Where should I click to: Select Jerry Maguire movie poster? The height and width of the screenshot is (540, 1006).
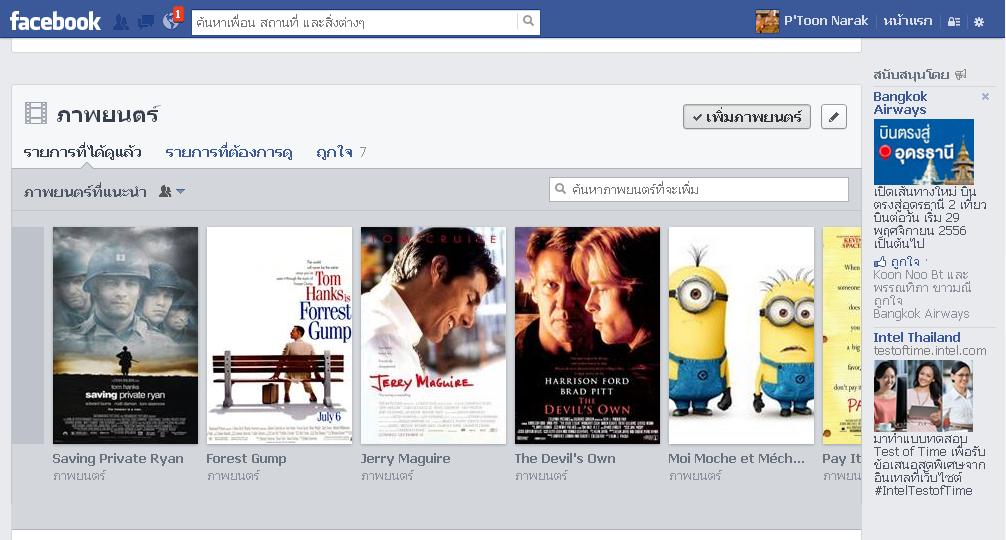click(x=433, y=335)
